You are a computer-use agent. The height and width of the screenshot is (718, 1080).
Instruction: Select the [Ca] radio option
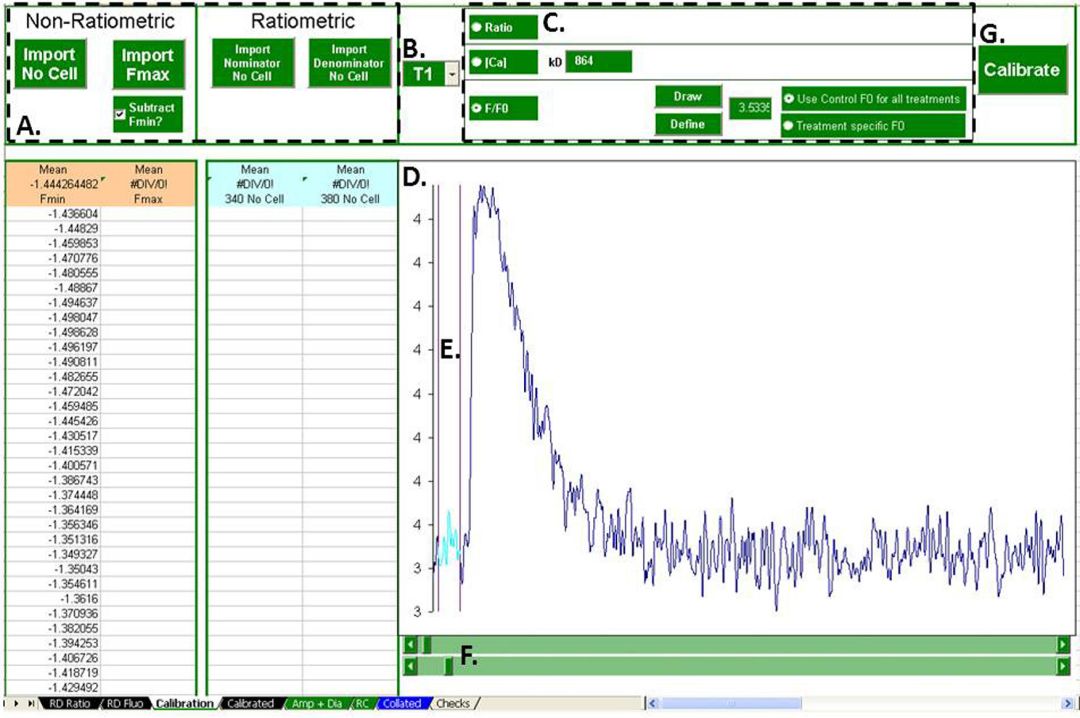[477, 63]
